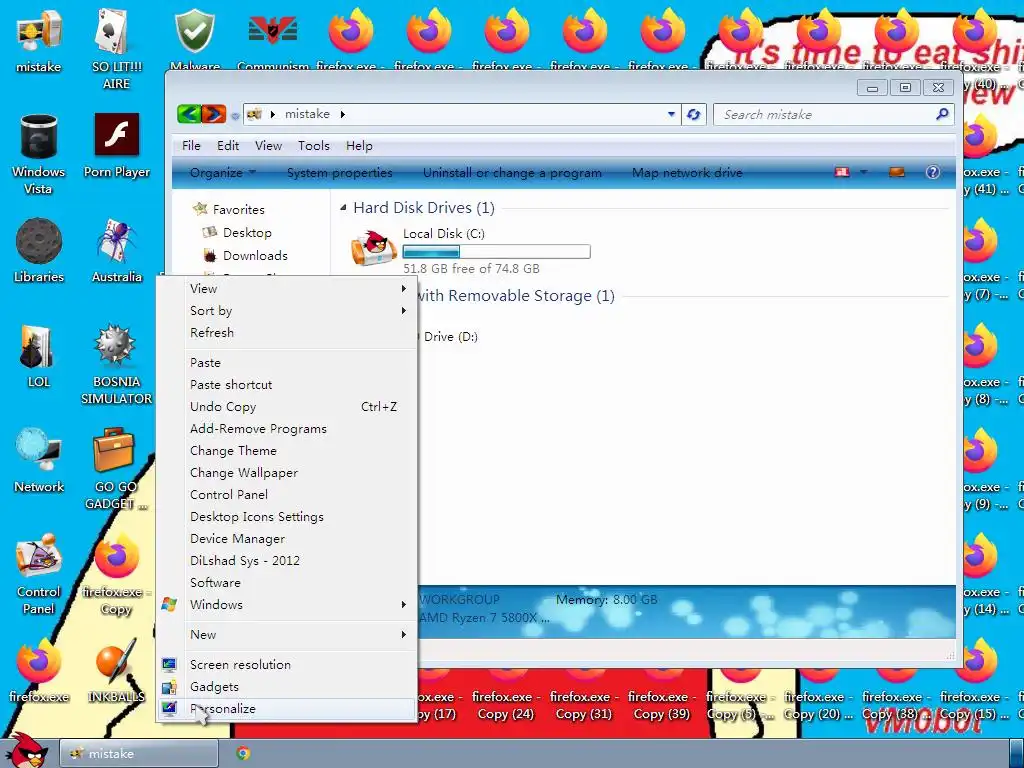Click Refresh in context menu
This screenshot has height=768, width=1024.
(x=287, y=332)
